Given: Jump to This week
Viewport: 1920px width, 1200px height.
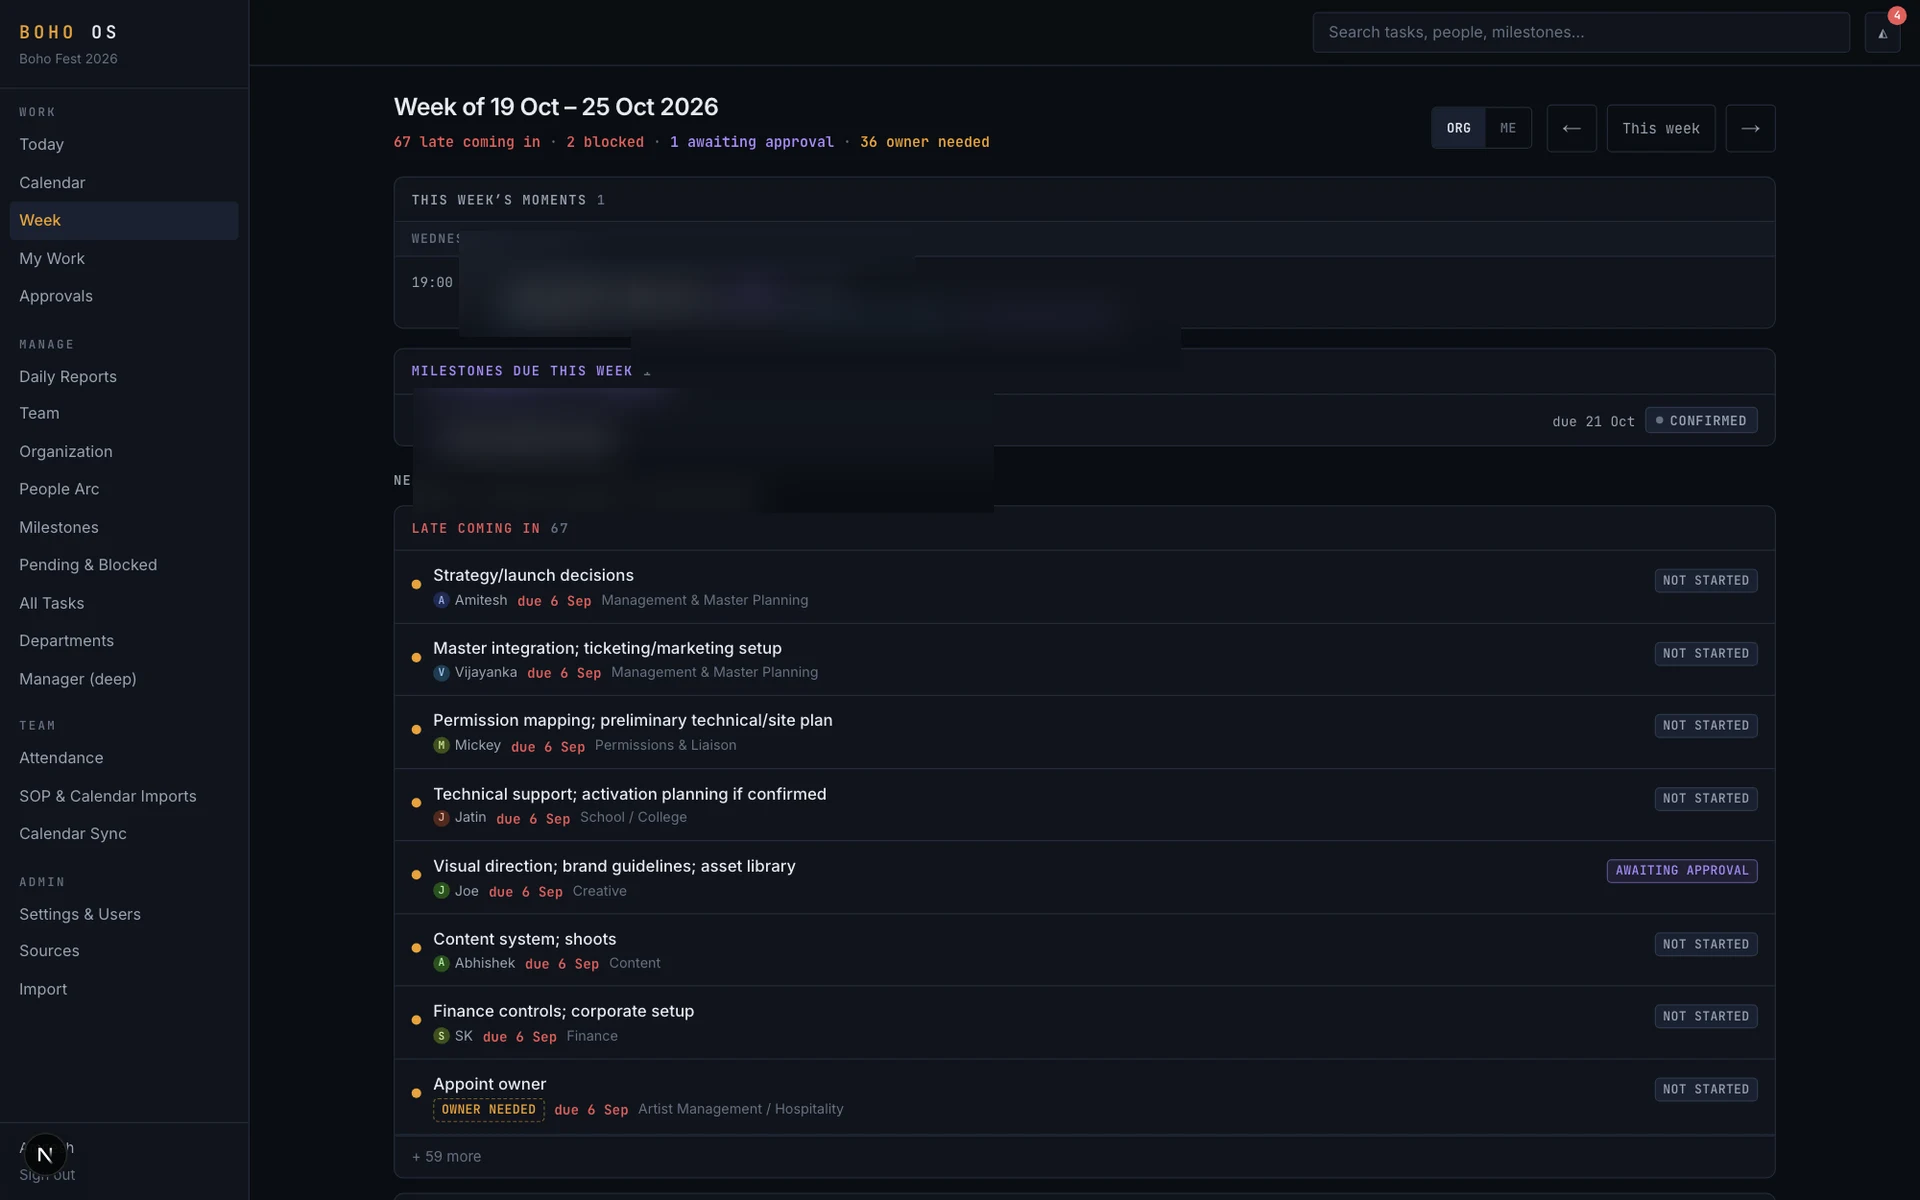Looking at the screenshot, I should (1660, 128).
